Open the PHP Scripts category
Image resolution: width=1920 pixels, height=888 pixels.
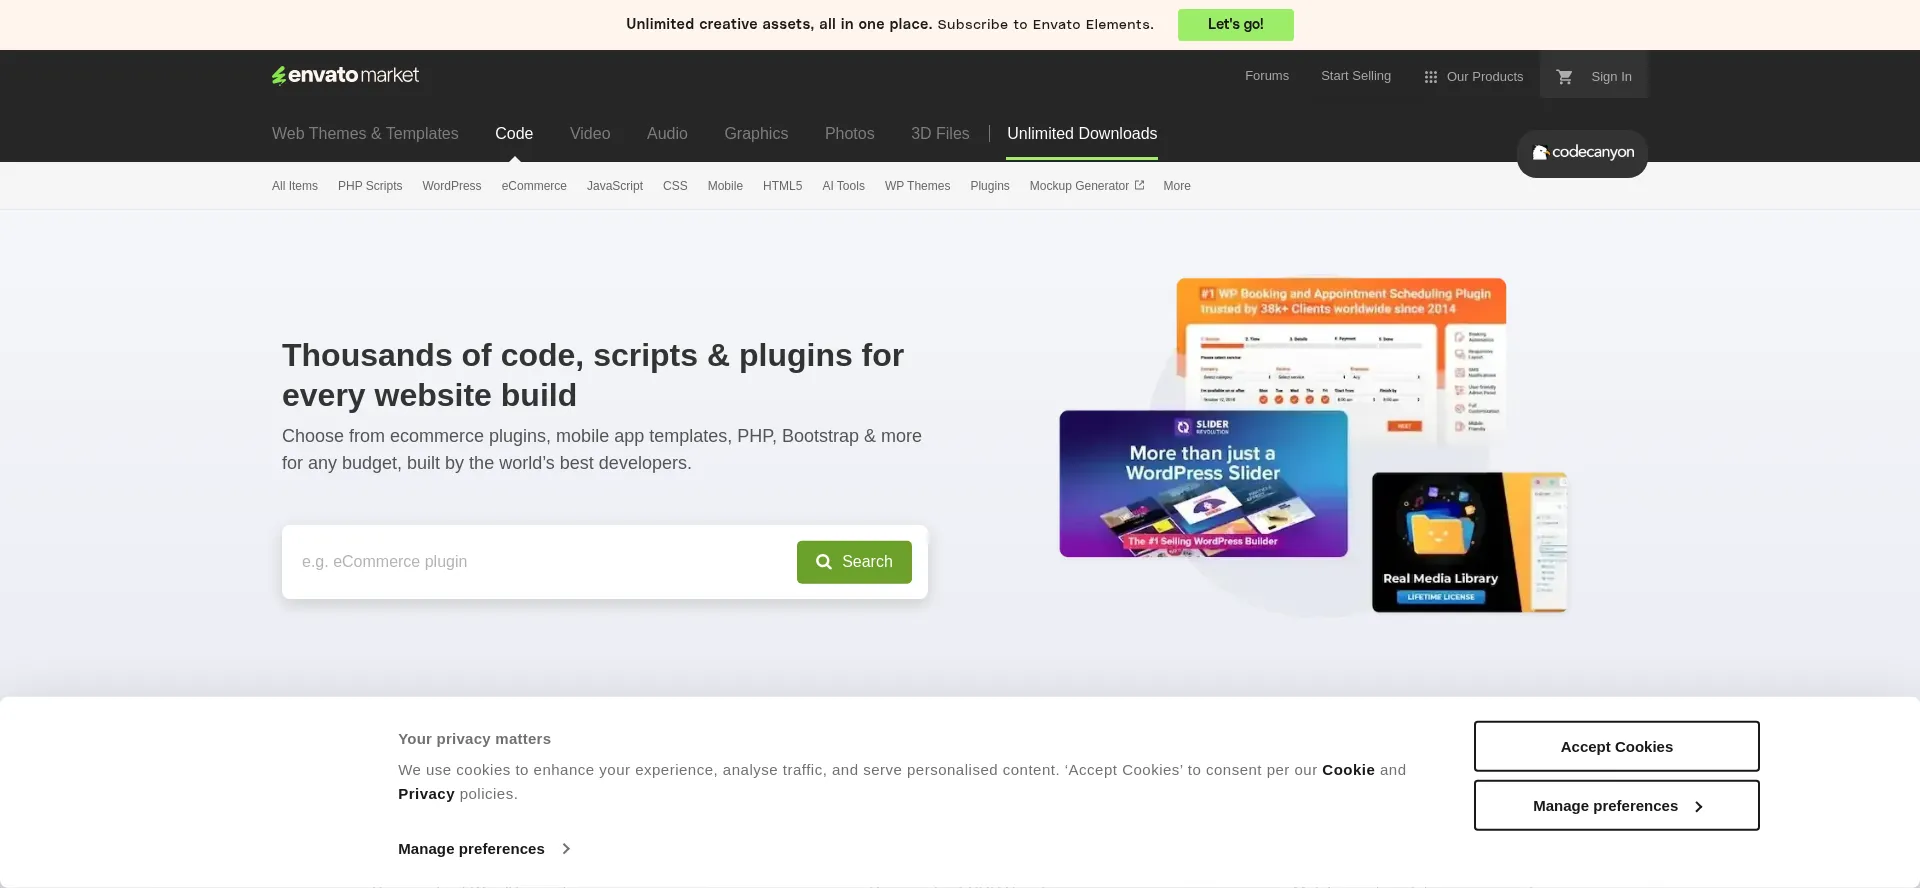pos(370,186)
